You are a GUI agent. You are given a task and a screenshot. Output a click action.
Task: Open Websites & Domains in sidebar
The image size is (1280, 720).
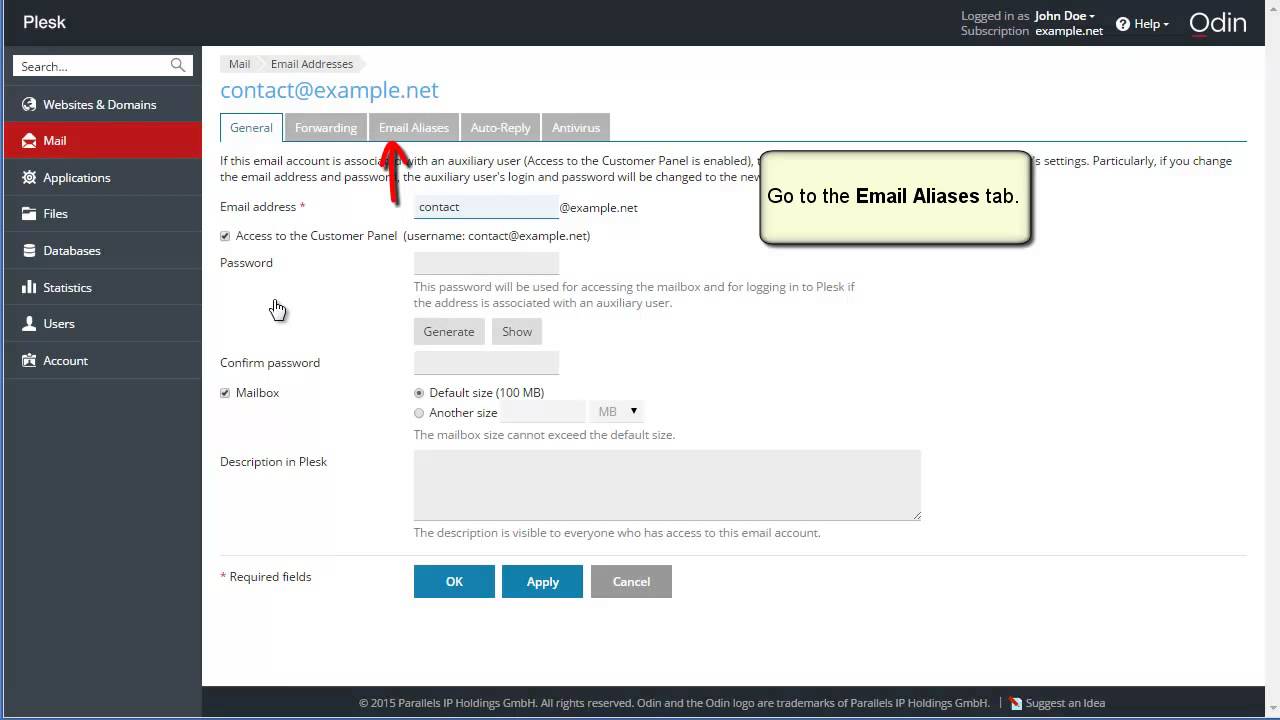pyautogui.click(x=101, y=104)
